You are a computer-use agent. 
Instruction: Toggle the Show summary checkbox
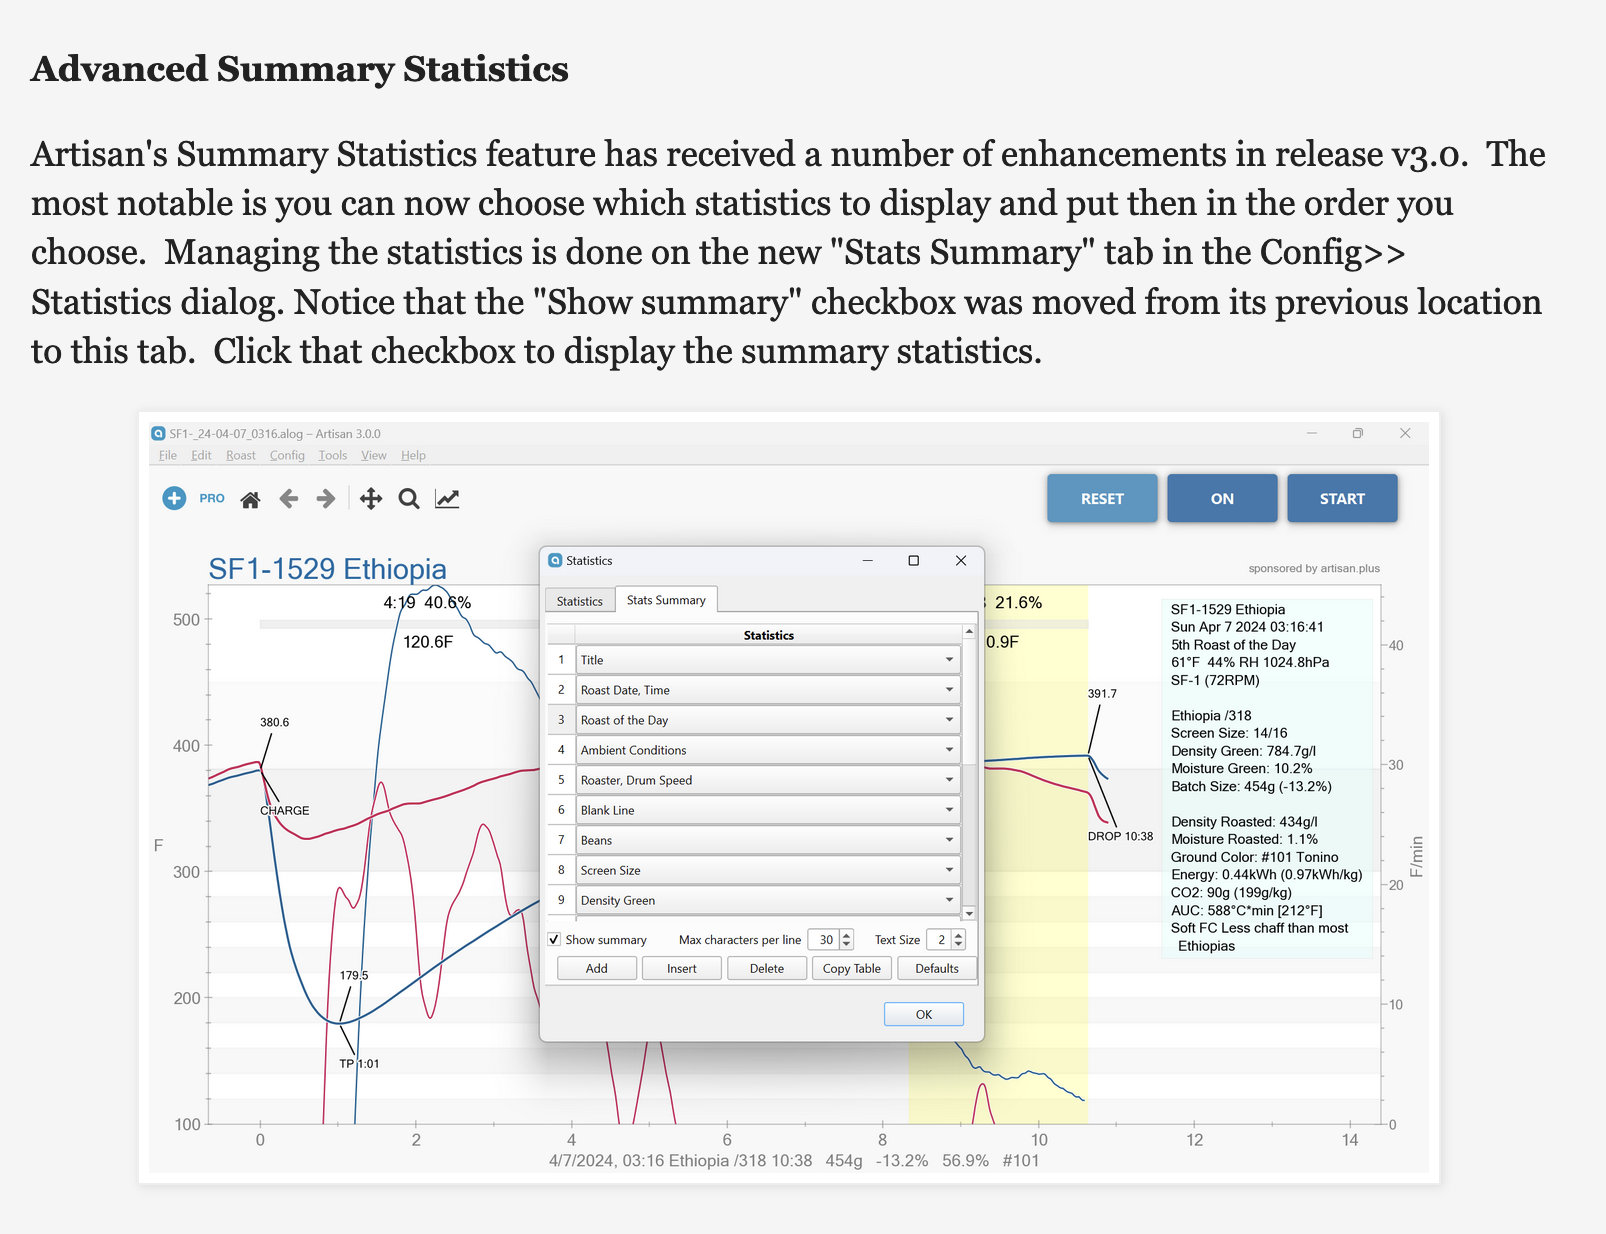point(554,940)
